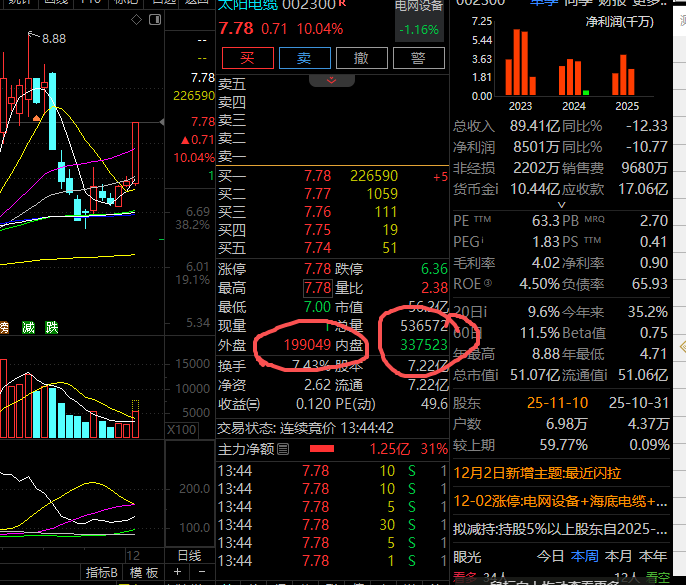Expand the order book red double-chevron
The image size is (686, 585).
click(332, 80)
